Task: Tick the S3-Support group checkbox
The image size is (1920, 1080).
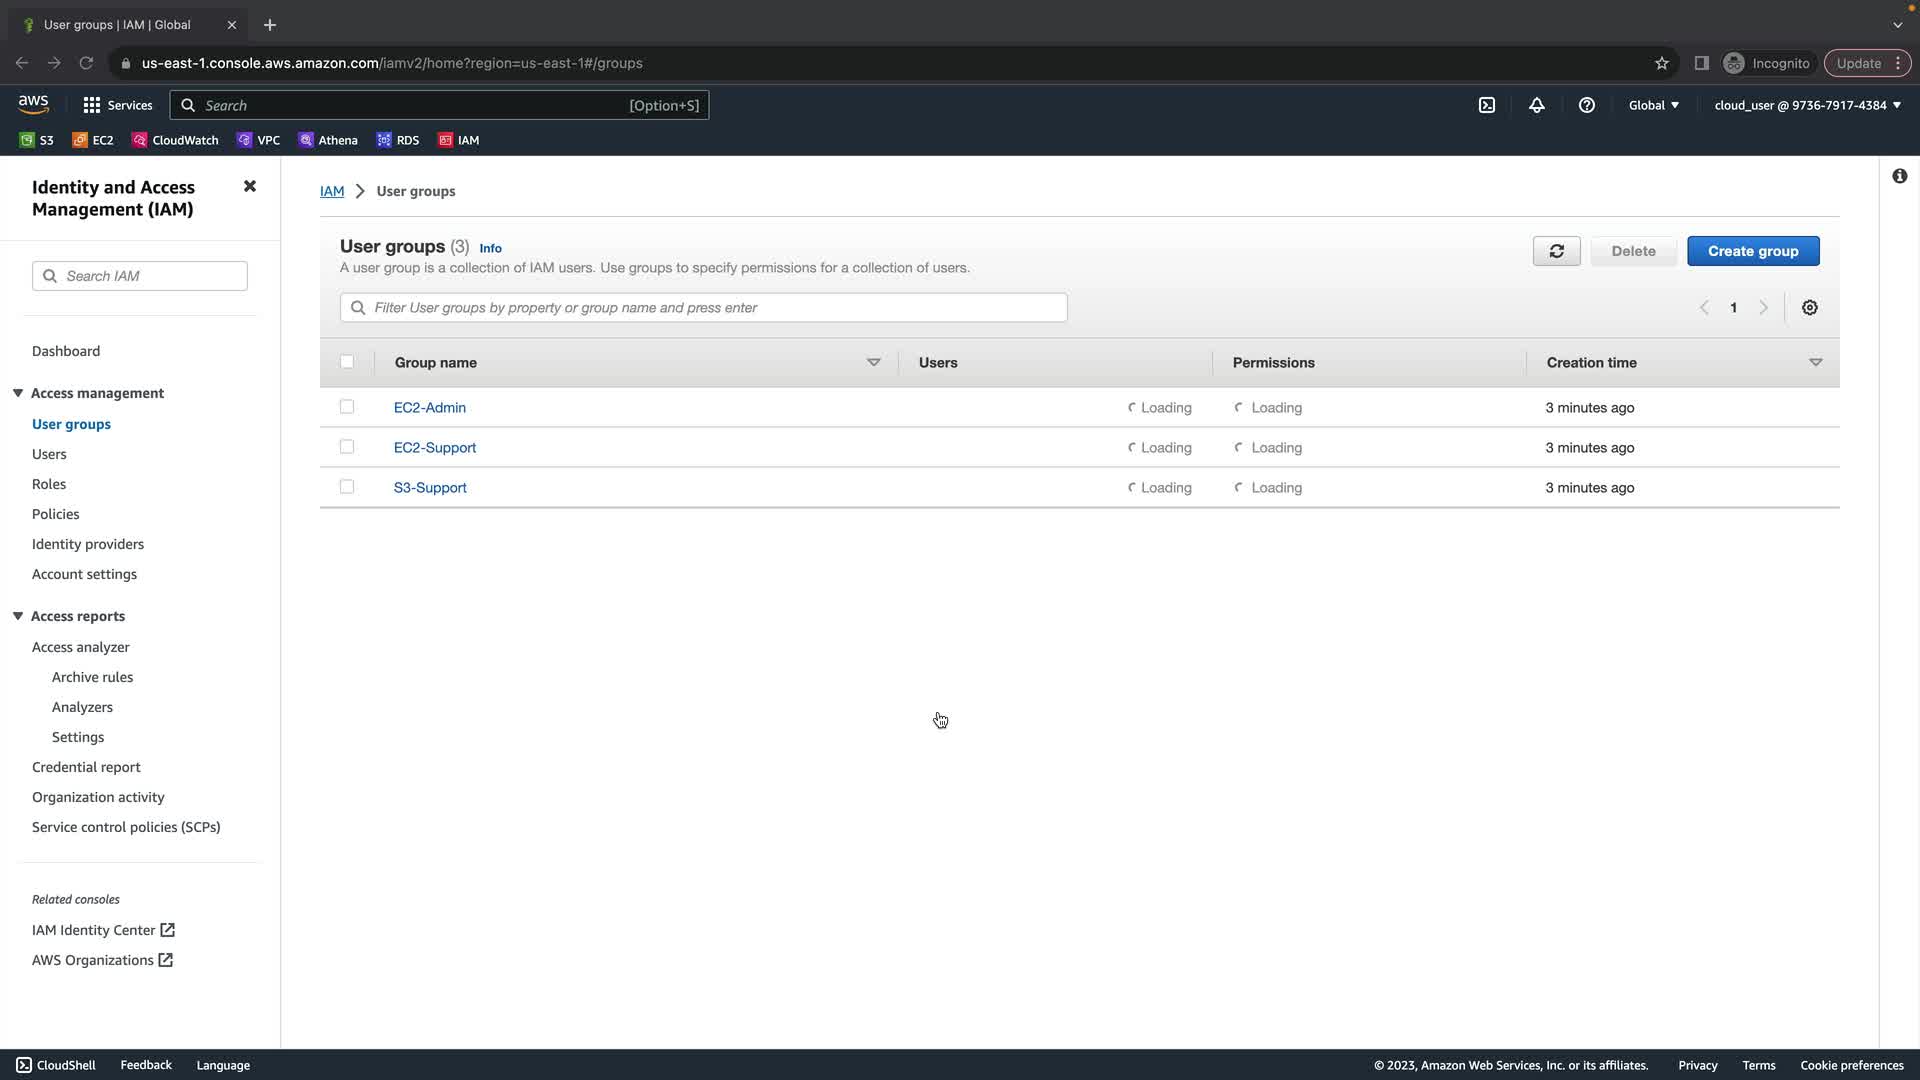Action: (x=347, y=487)
